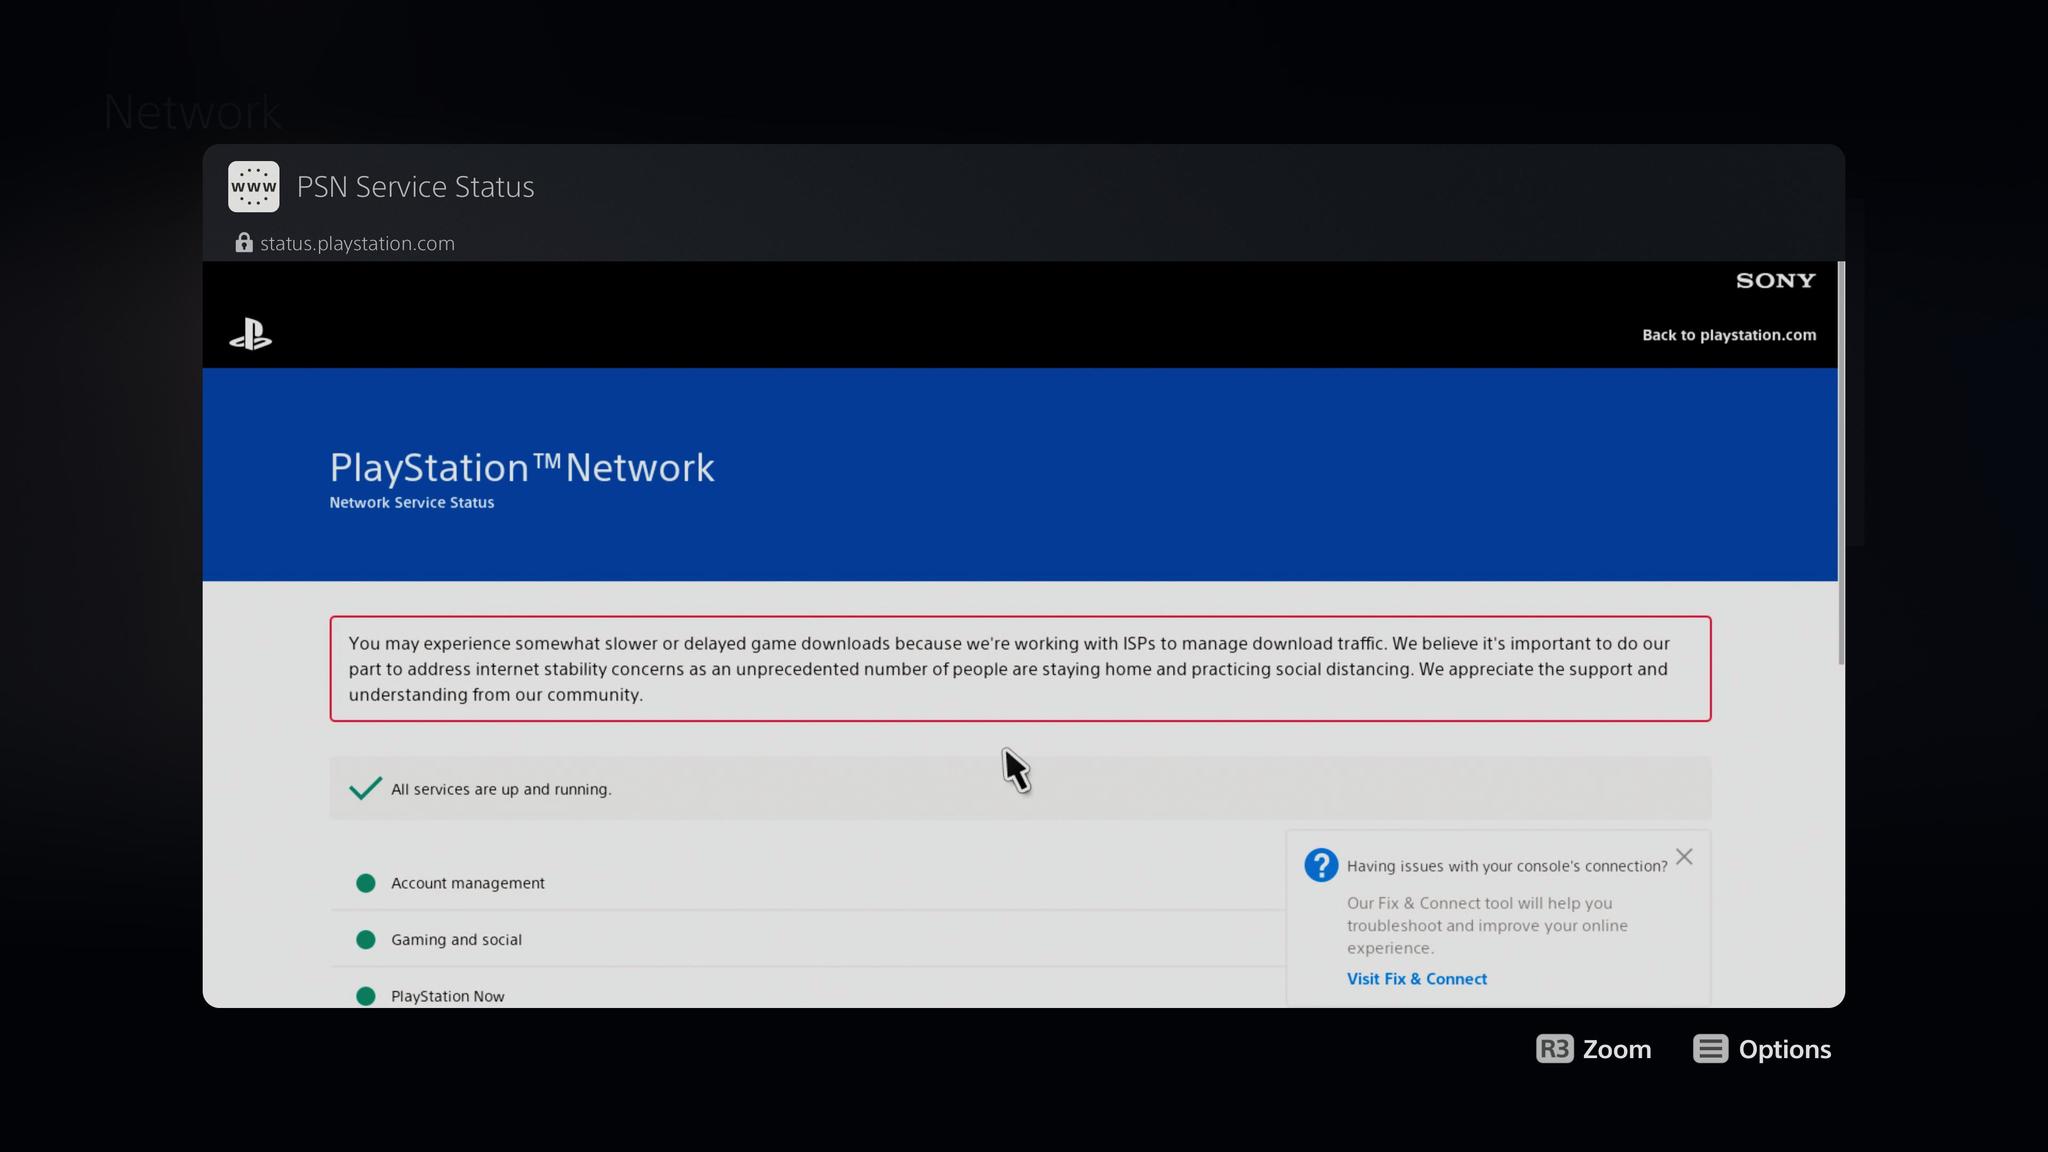Click the SONY logo
The image size is (2048, 1152).
point(1775,281)
